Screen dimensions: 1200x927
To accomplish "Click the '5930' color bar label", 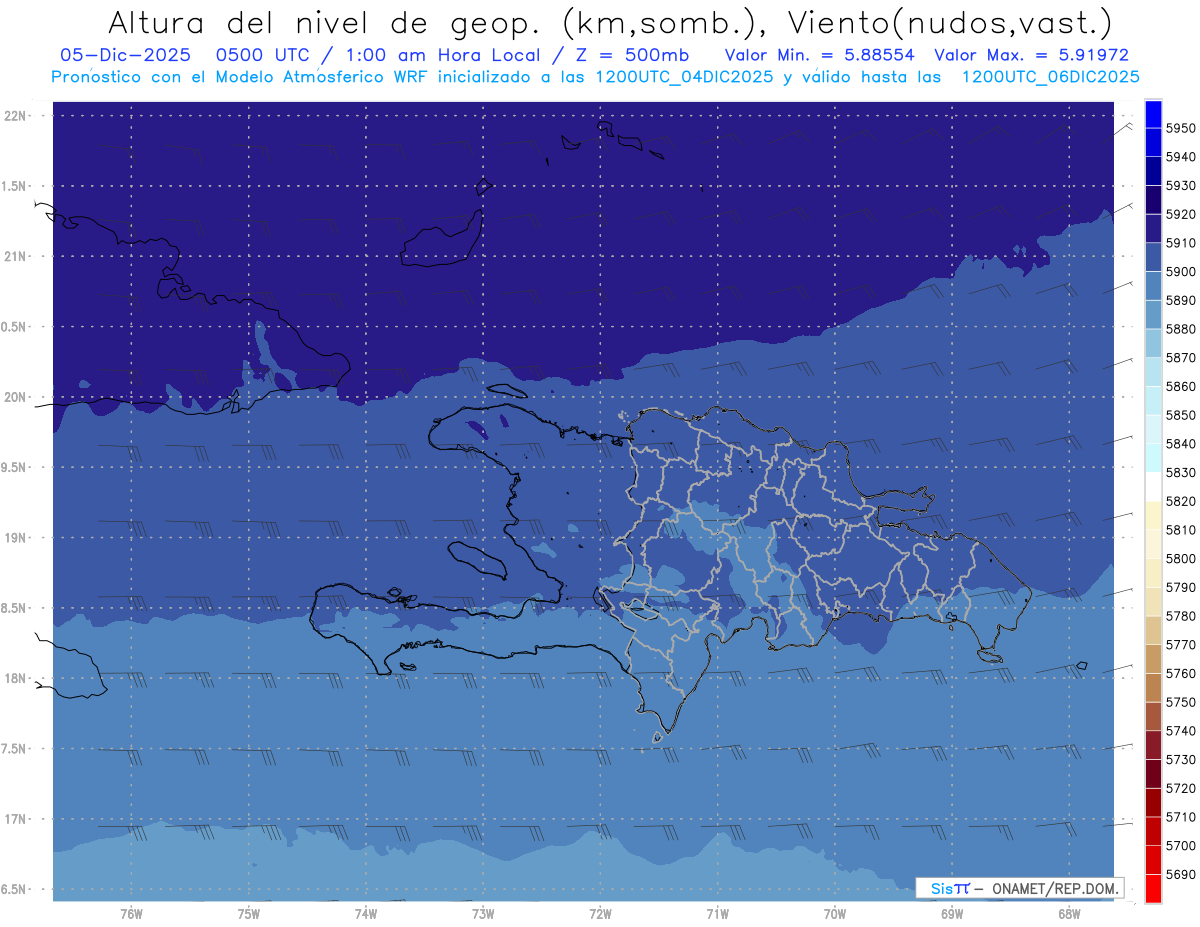I will (x=1181, y=186).
